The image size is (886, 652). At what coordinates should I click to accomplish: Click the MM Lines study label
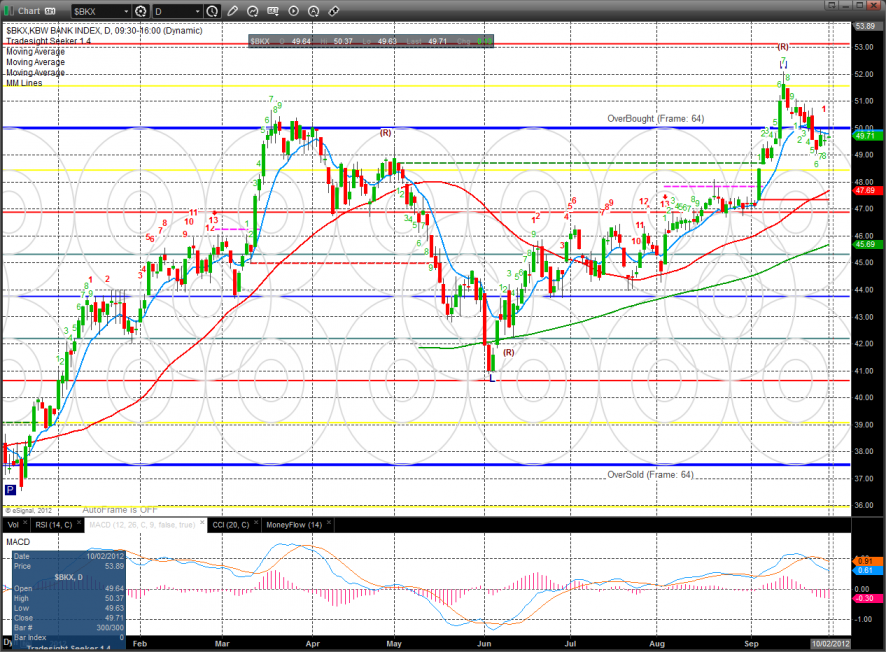click(x=24, y=83)
